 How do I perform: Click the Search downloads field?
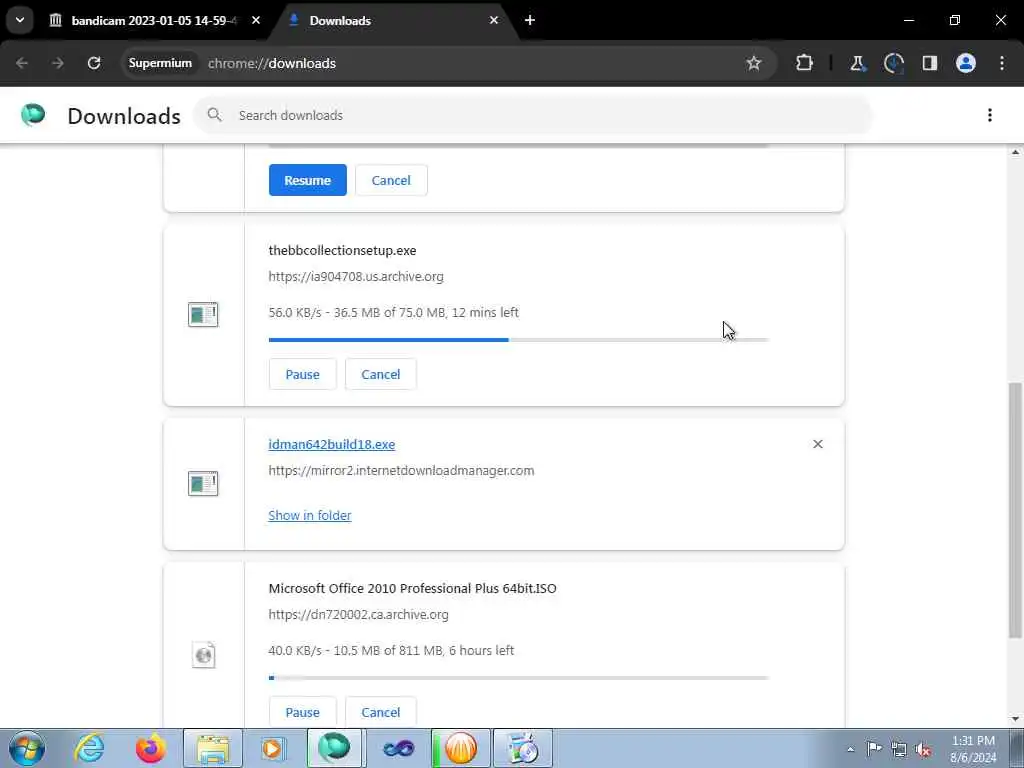tap(533, 116)
